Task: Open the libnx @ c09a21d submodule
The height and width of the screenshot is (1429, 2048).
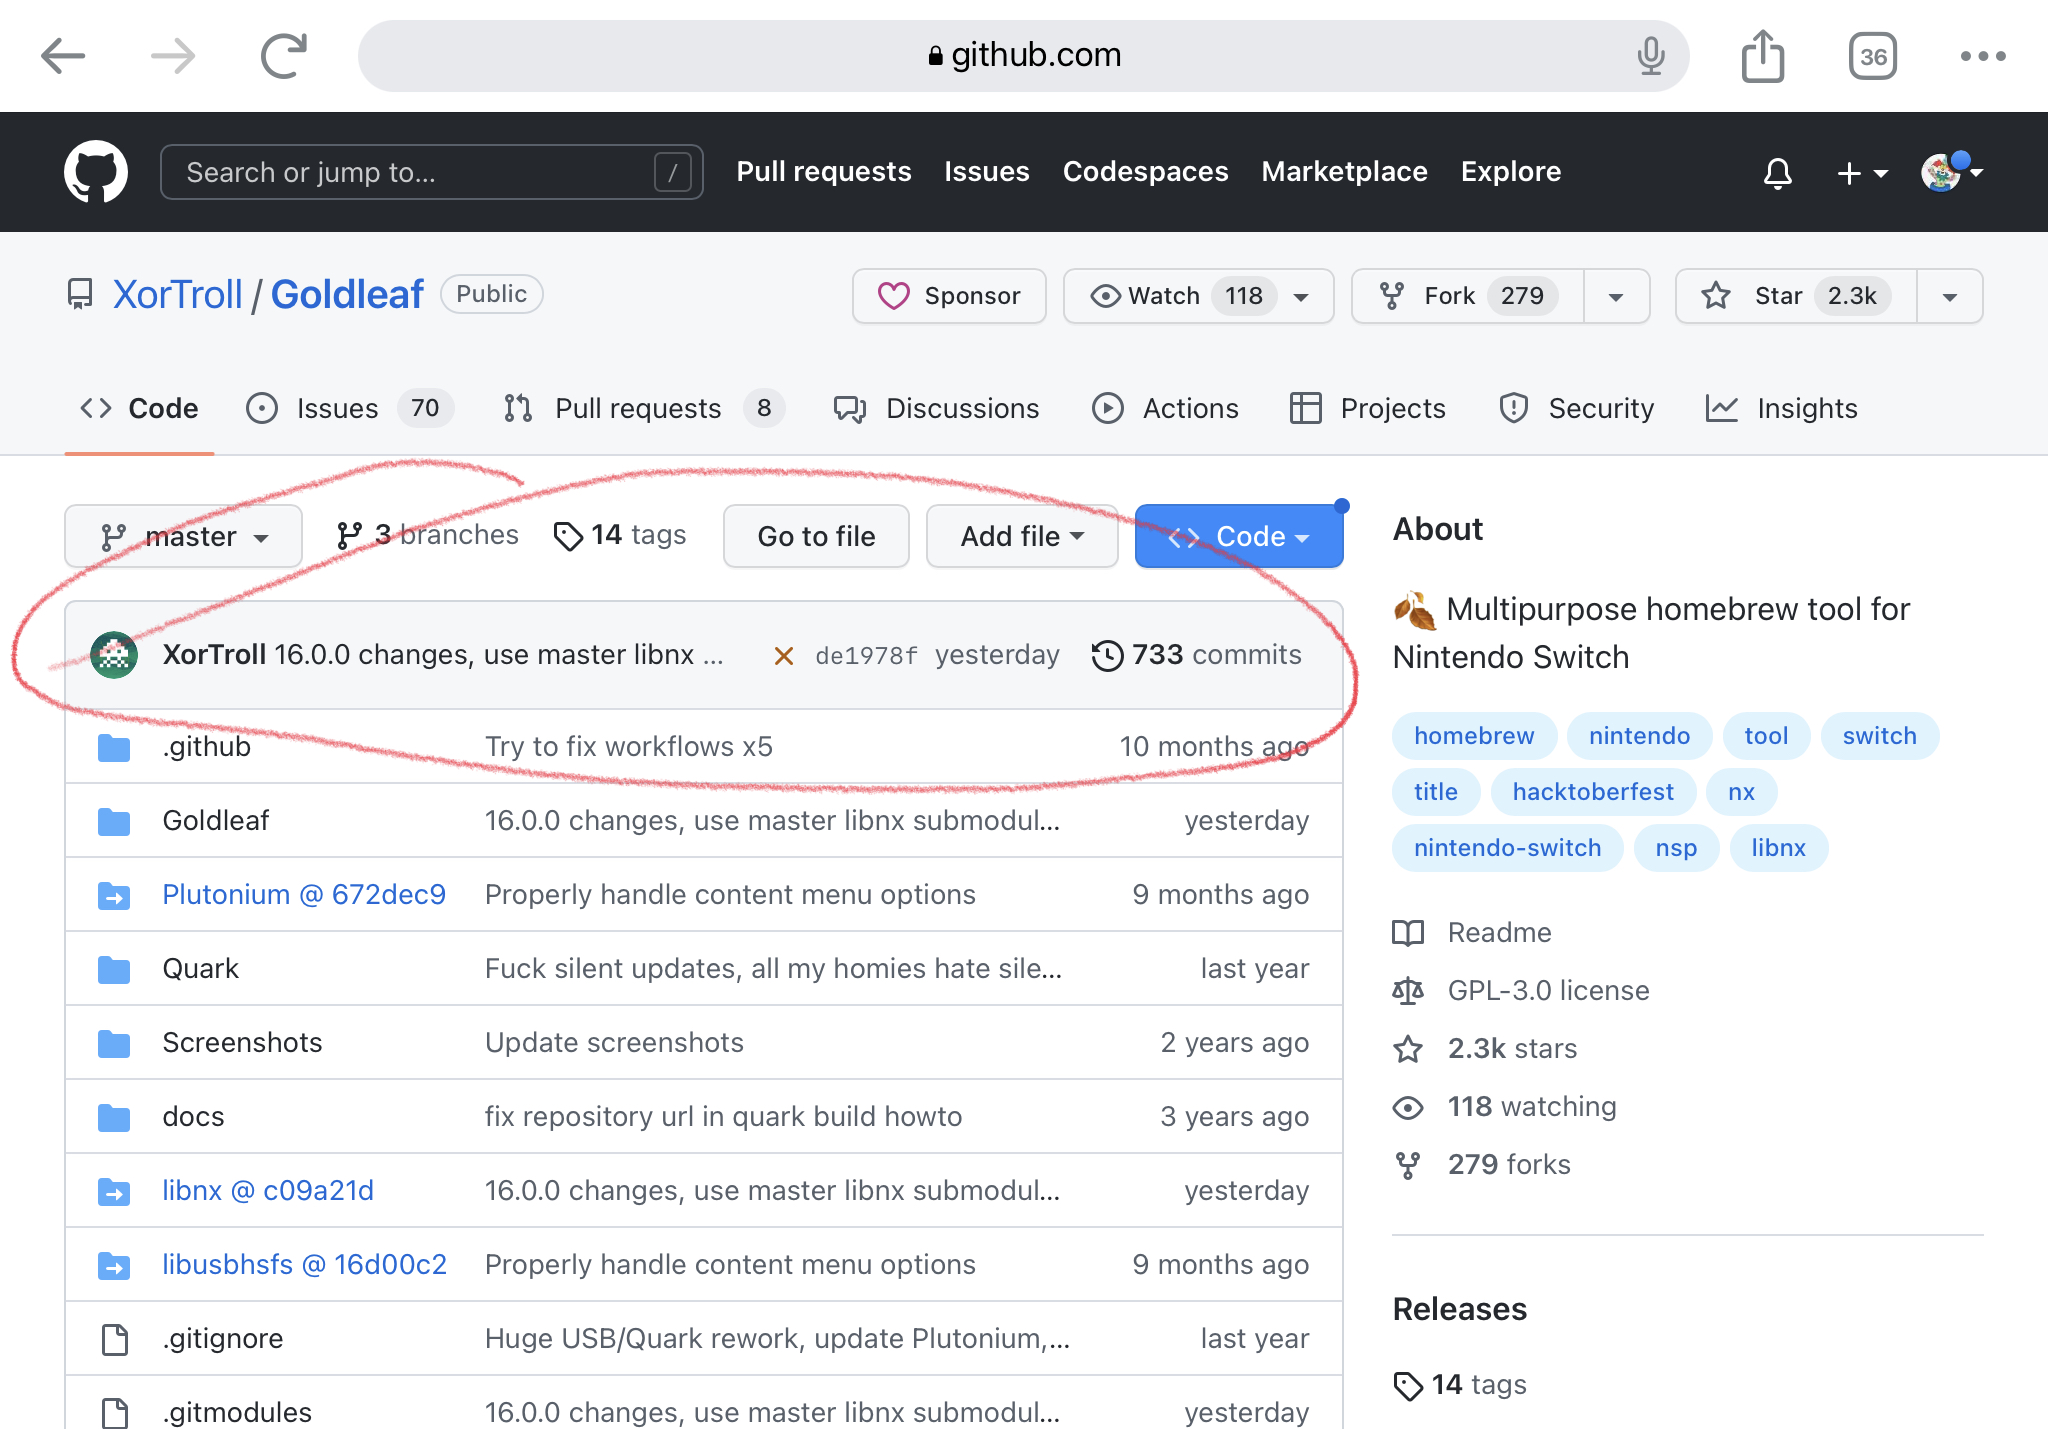Action: click(268, 1191)
